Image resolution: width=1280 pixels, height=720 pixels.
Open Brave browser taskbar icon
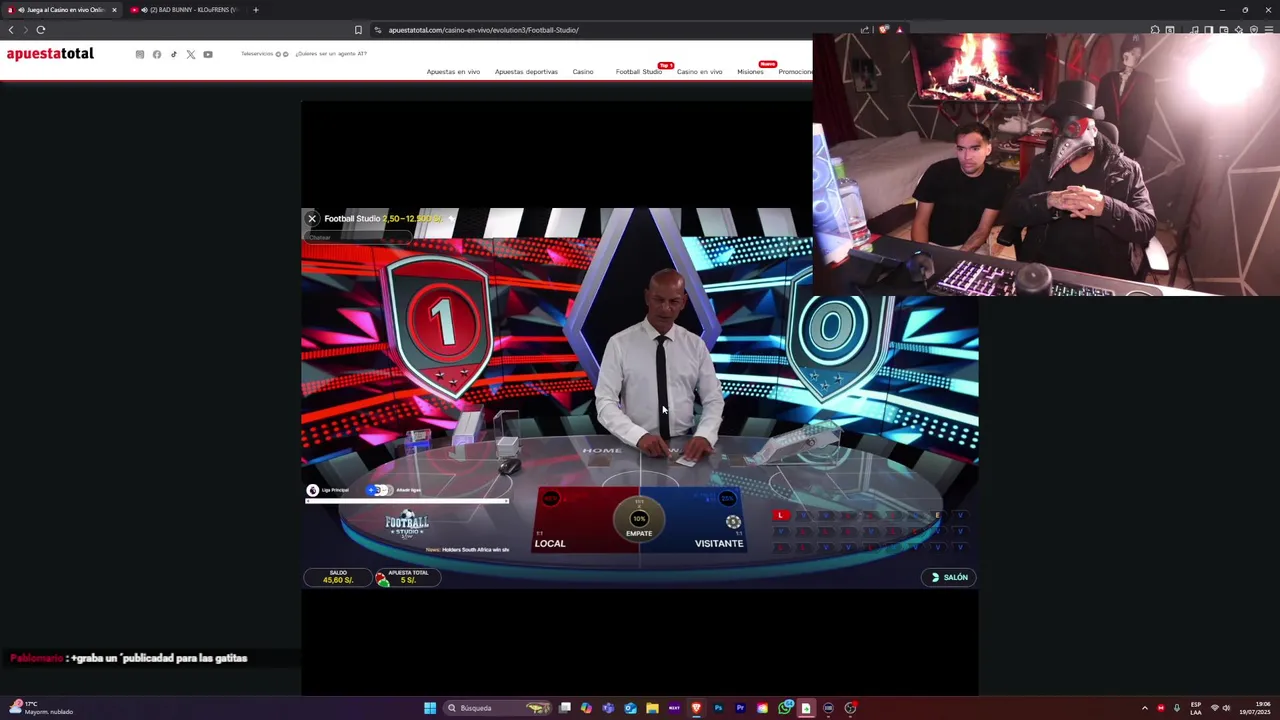tap(696, 708)
